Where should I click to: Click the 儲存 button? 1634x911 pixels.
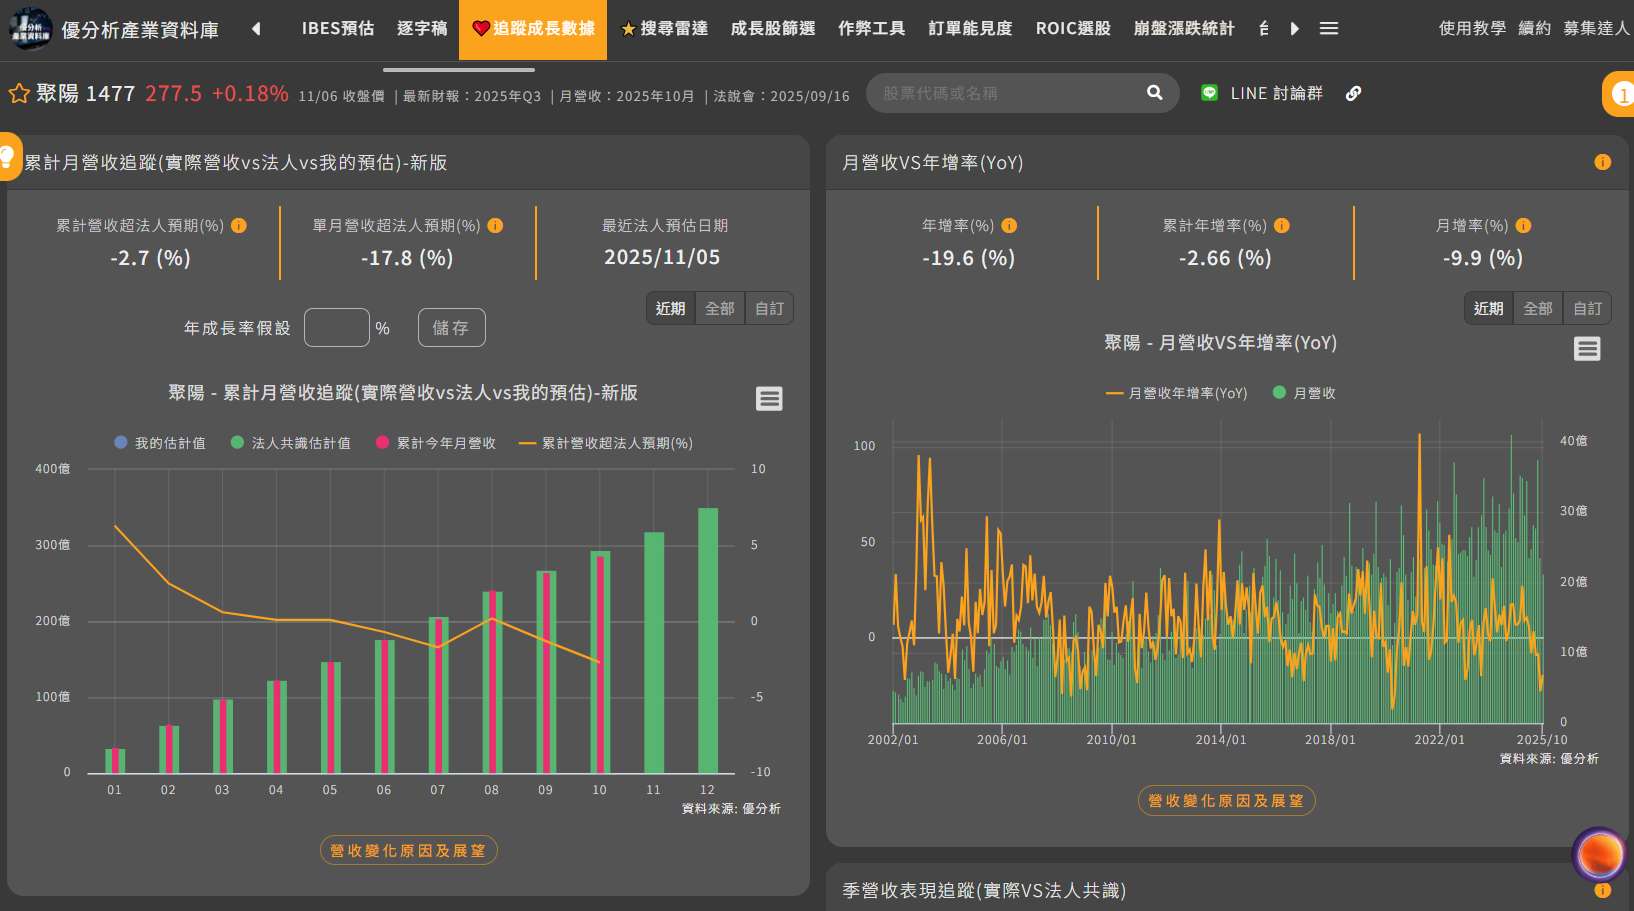pyautogui.click(x=451, y=328)
